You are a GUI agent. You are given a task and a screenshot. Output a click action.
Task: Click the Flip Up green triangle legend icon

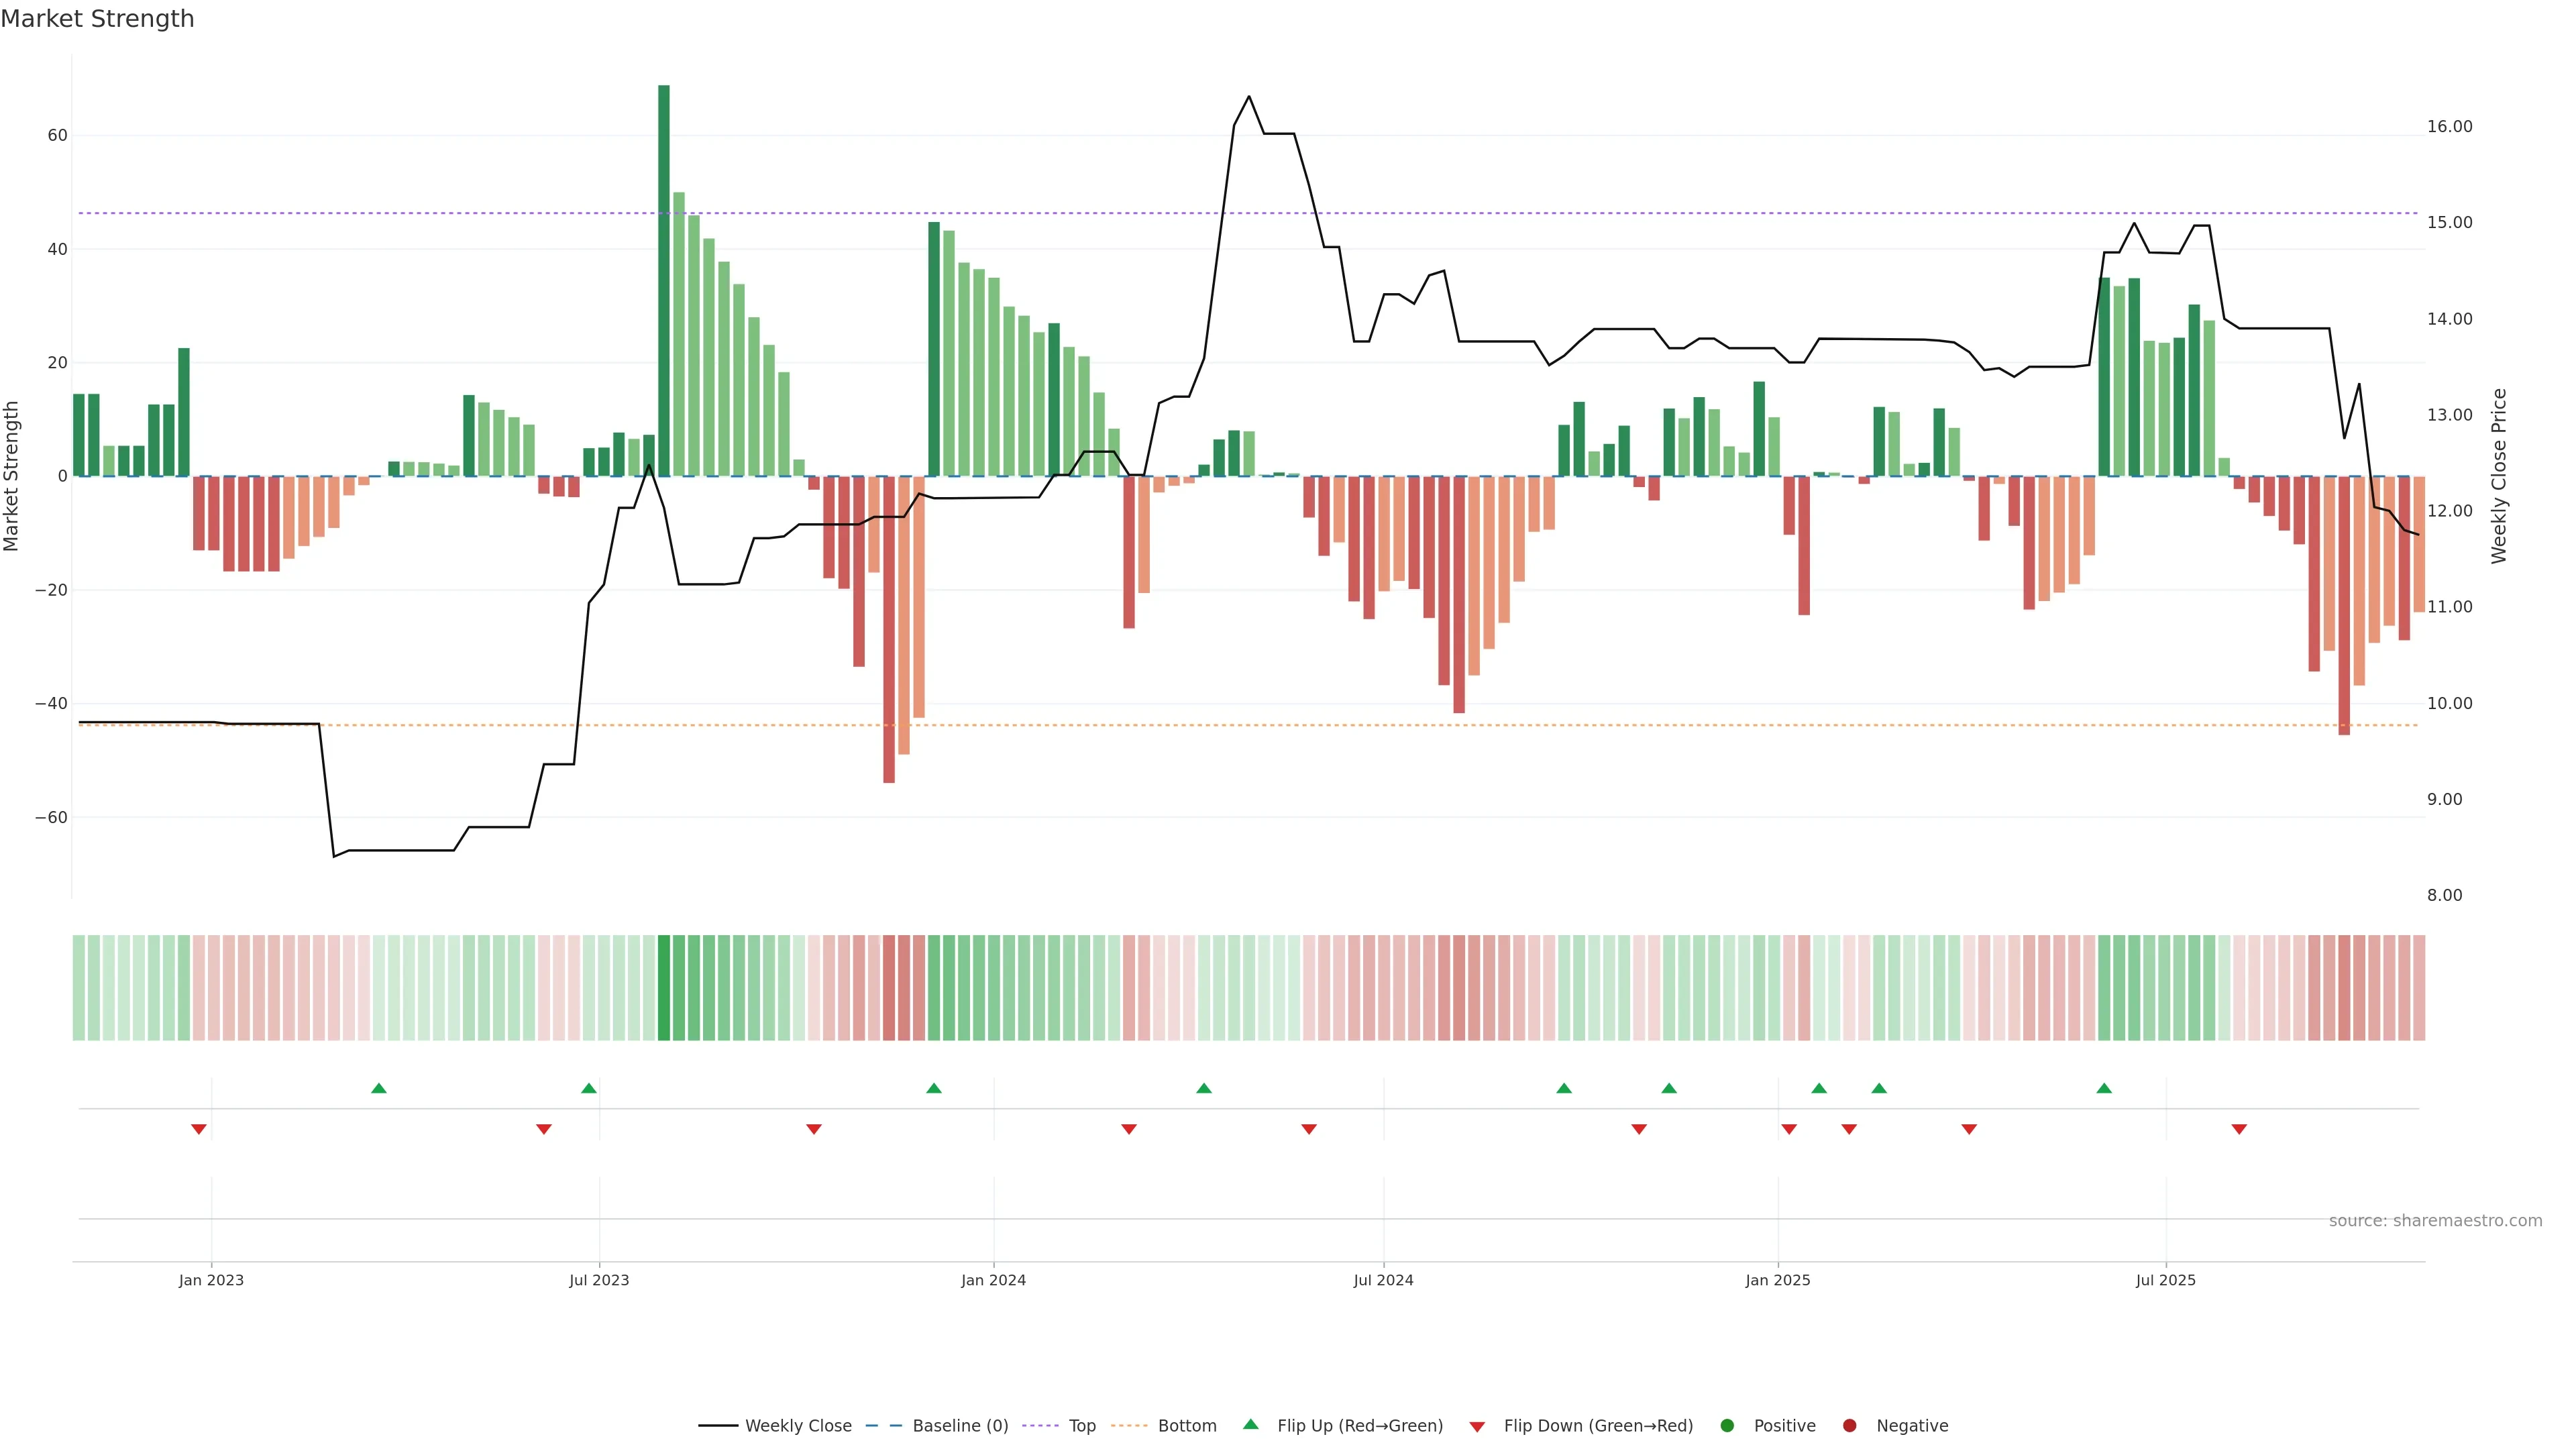(1250, 1424)
